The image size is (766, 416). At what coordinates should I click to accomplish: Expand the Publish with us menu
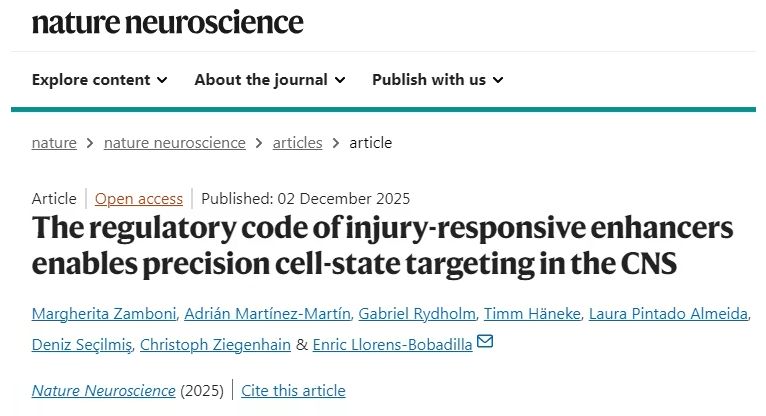coord(437,79)
